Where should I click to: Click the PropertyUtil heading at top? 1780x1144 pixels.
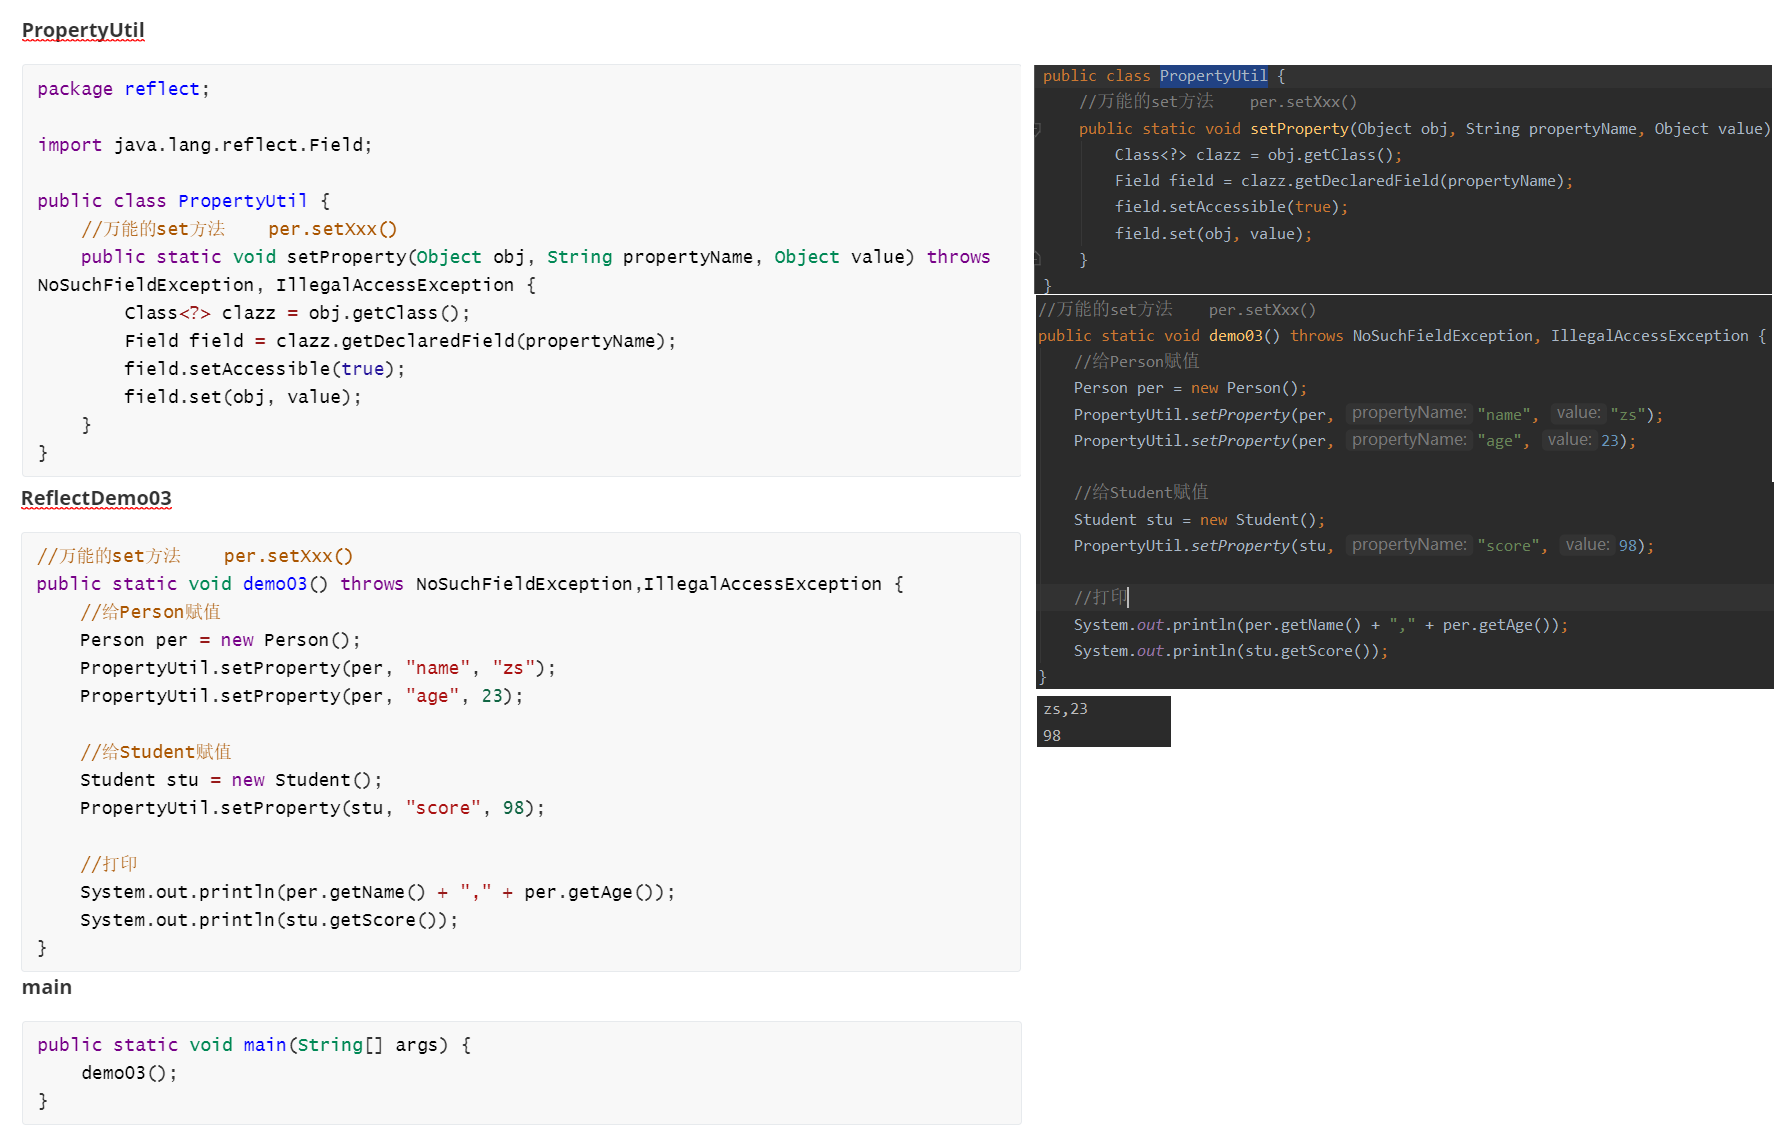coord(83,30)
